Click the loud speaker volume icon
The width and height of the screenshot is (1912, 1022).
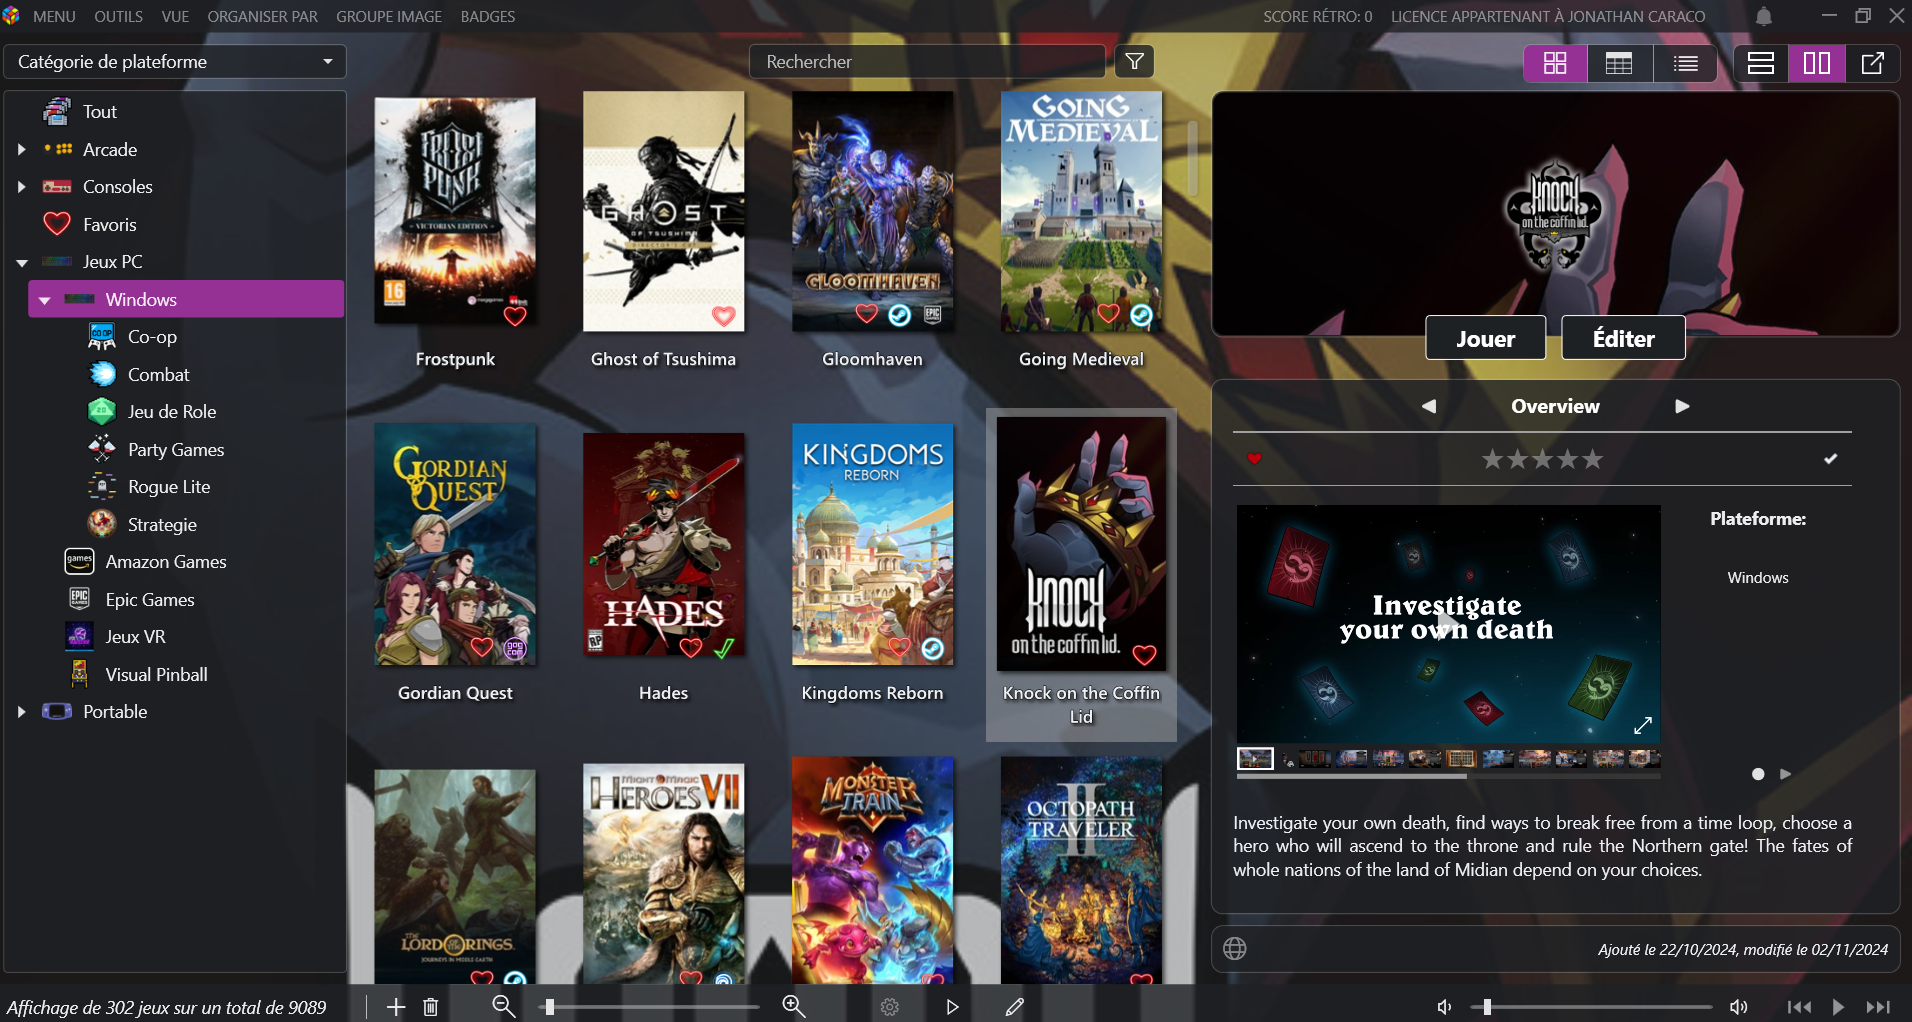click(1739, 1007)
